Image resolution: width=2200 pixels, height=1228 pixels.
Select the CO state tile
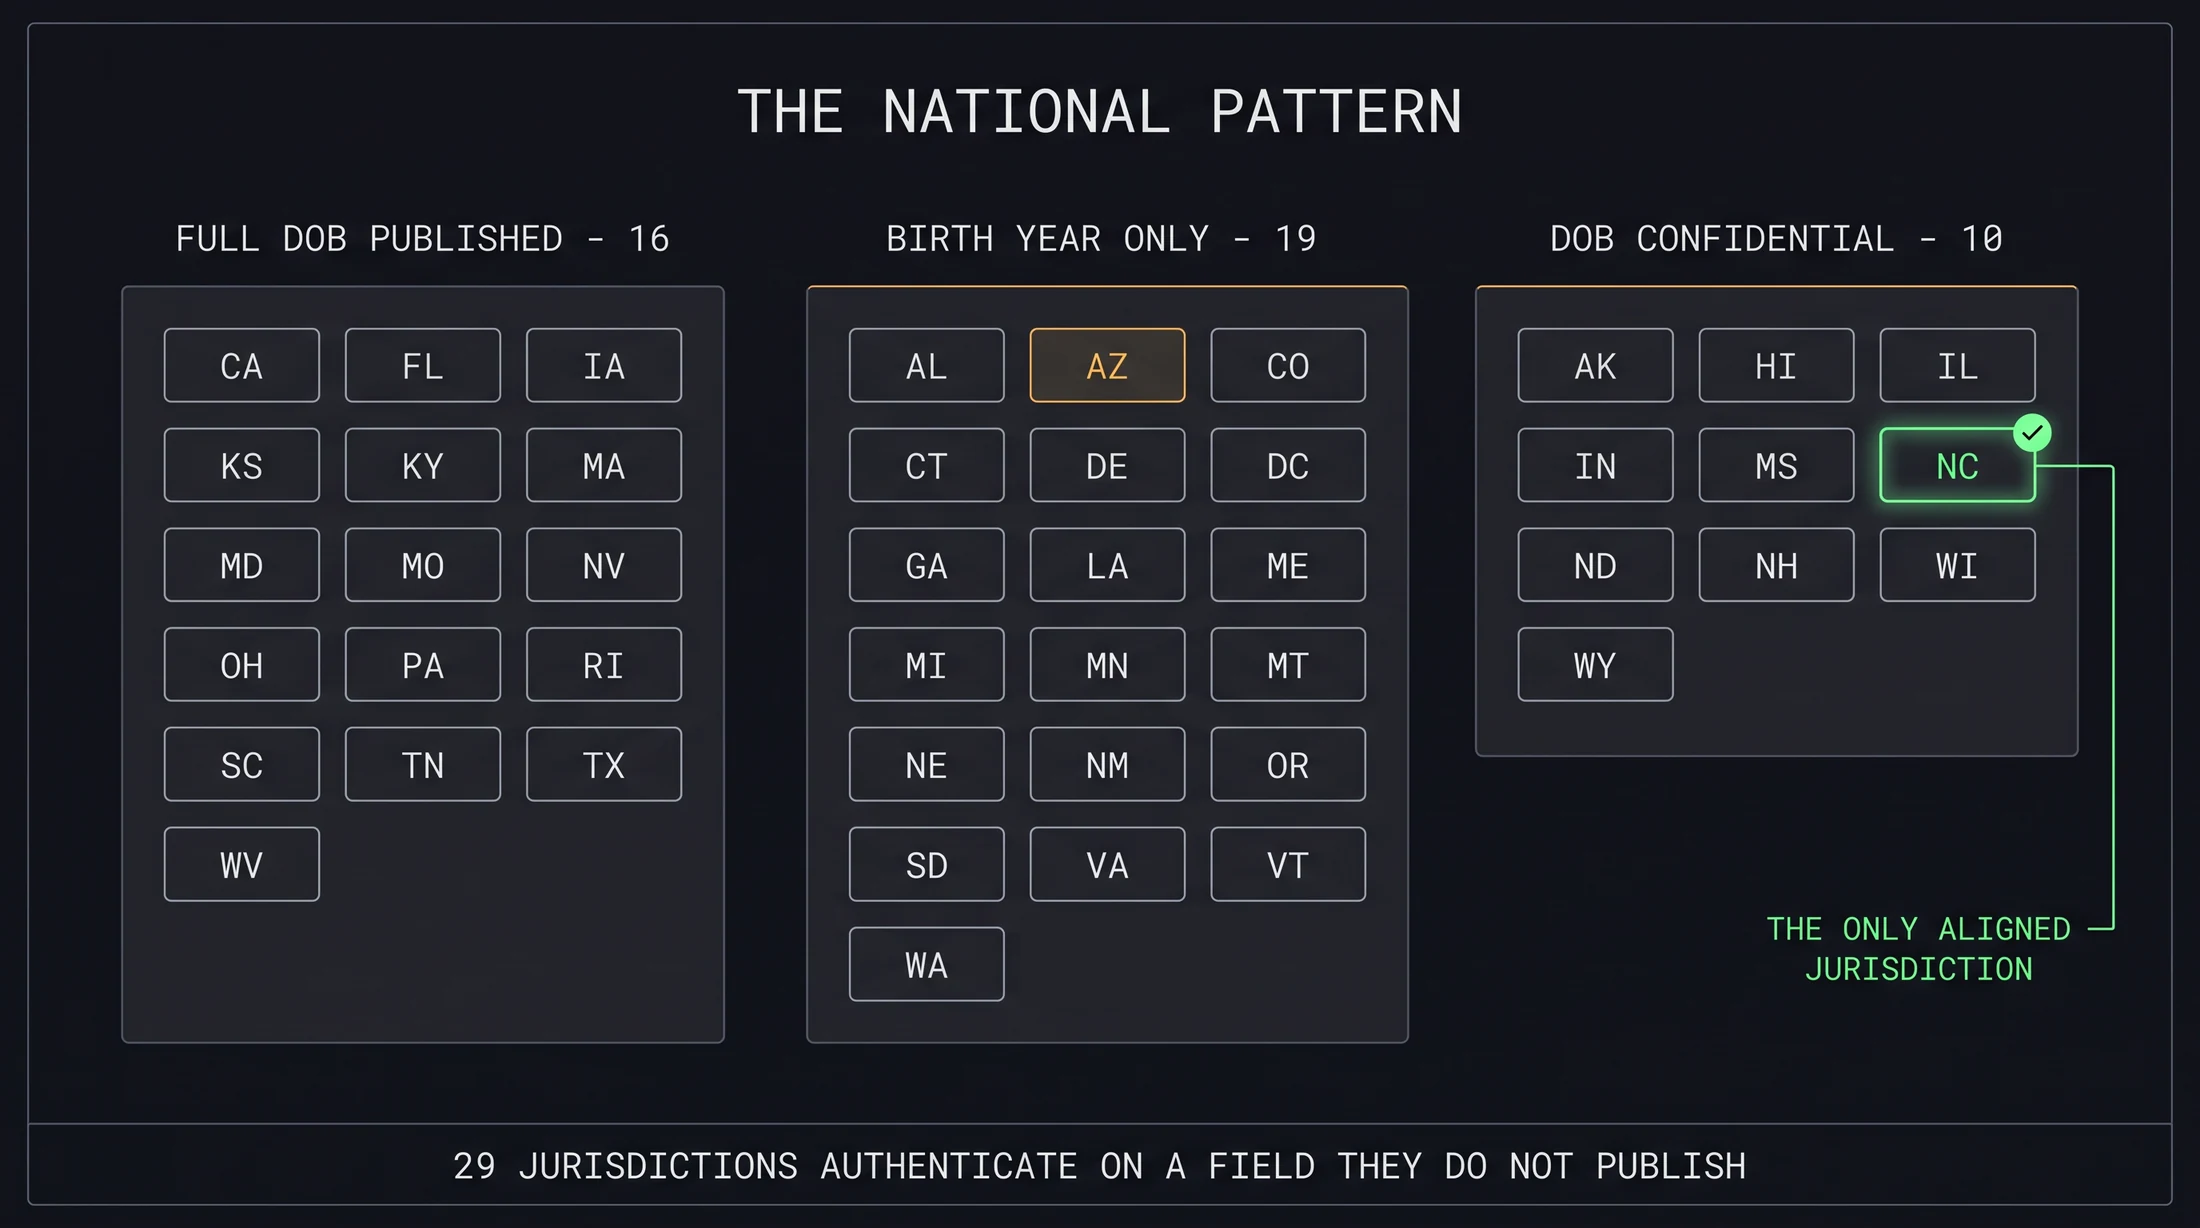[1288, 365]
